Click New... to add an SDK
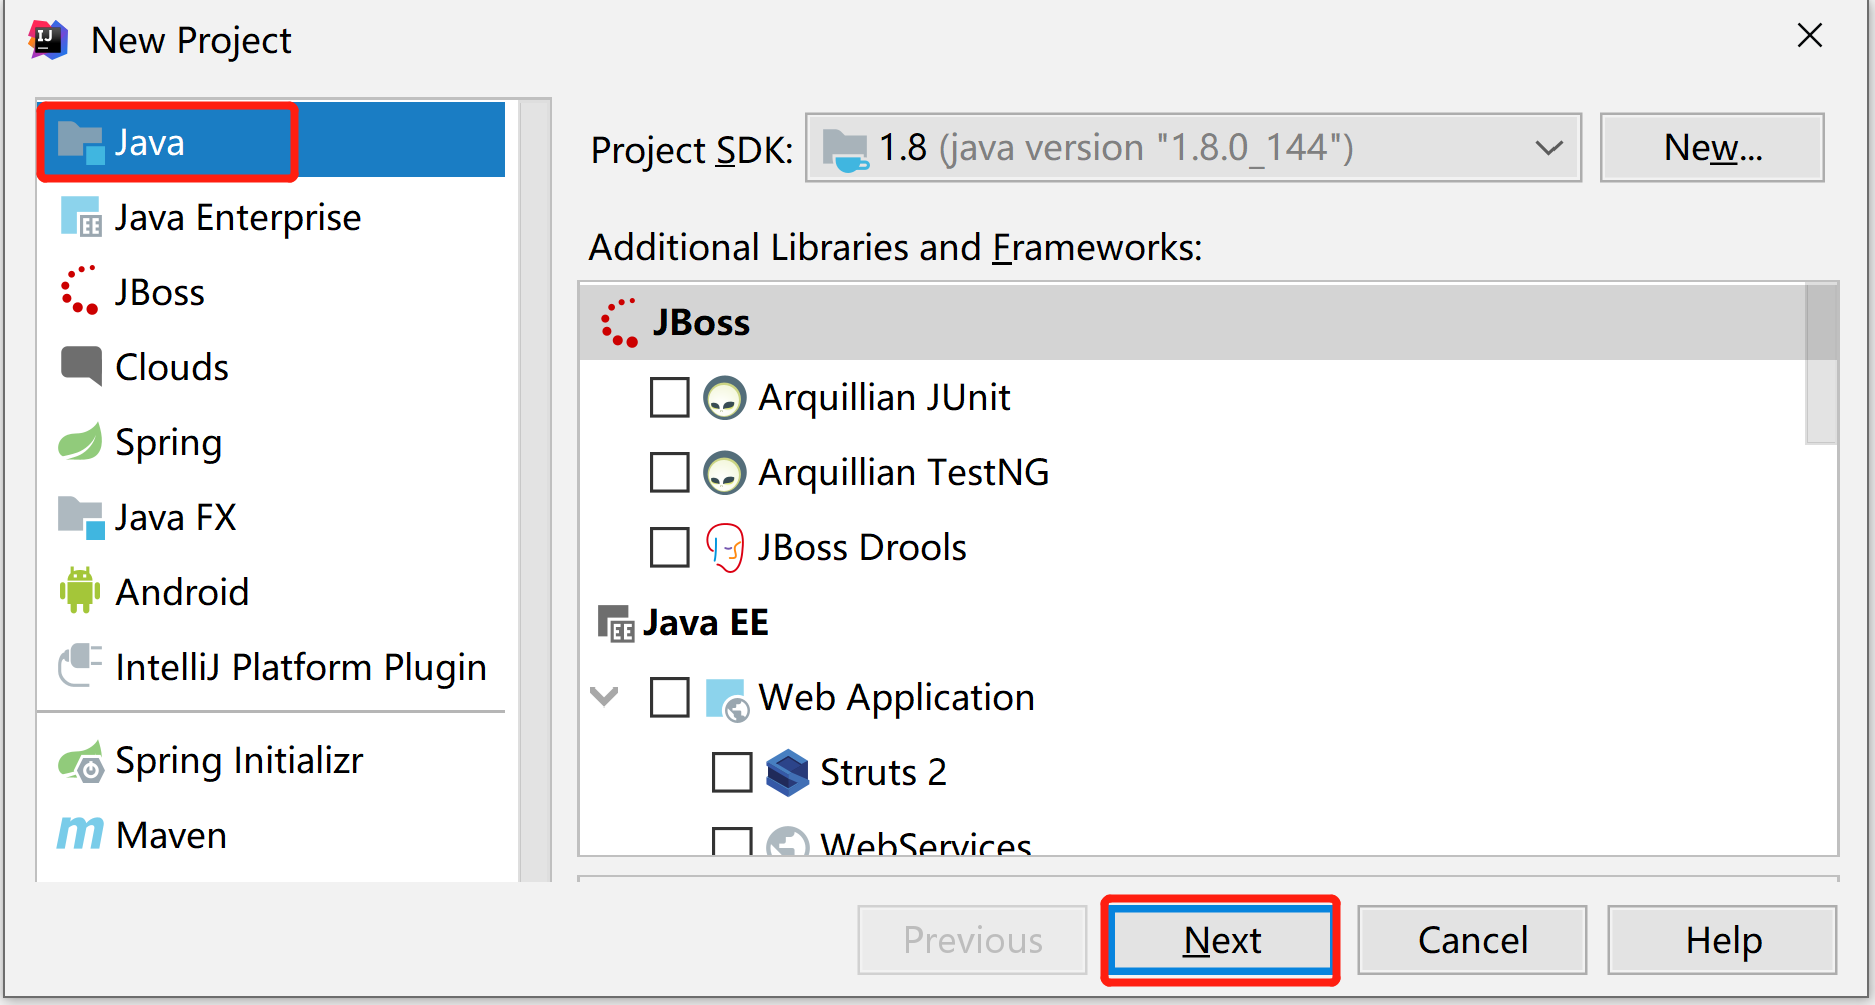 tap(1712, 148)
